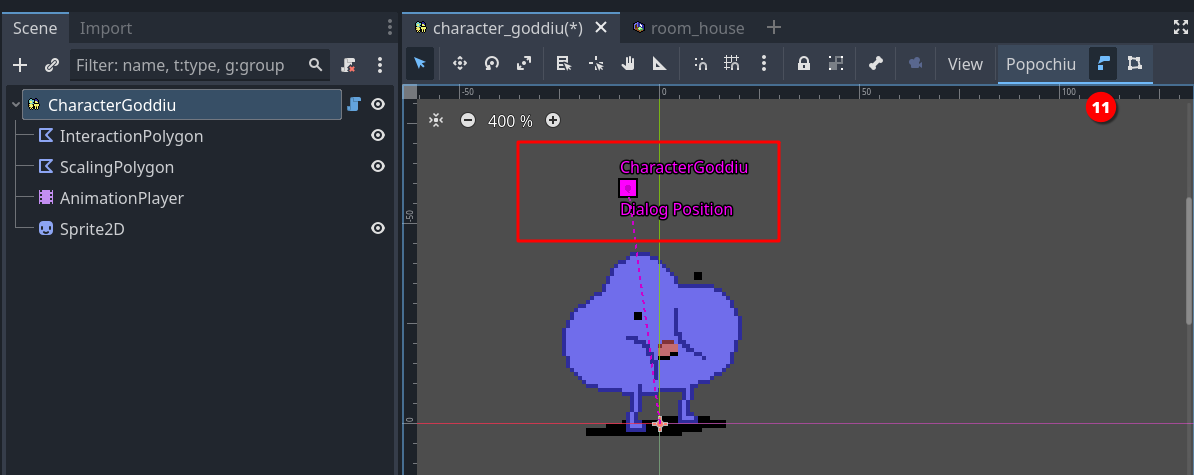Add a new scene tab

click(774, 27)
